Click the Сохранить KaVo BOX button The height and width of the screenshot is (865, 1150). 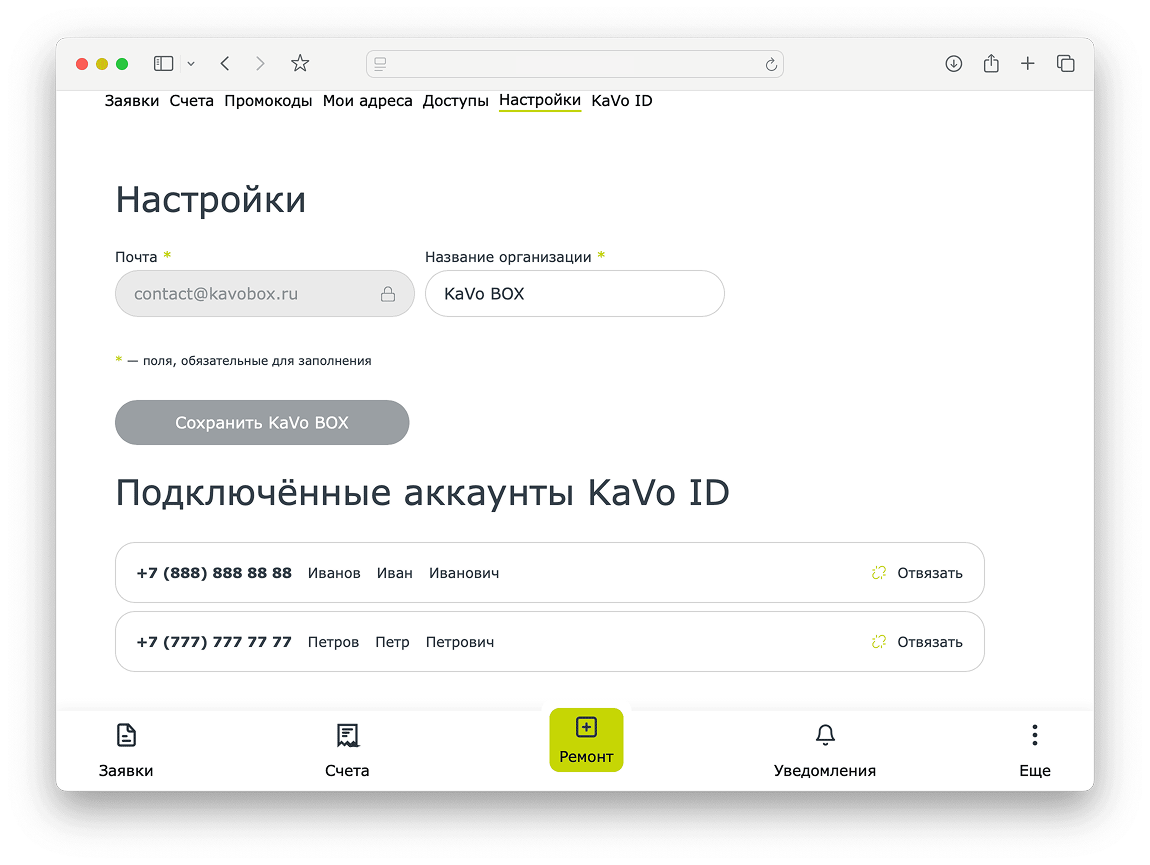(262, 423)
